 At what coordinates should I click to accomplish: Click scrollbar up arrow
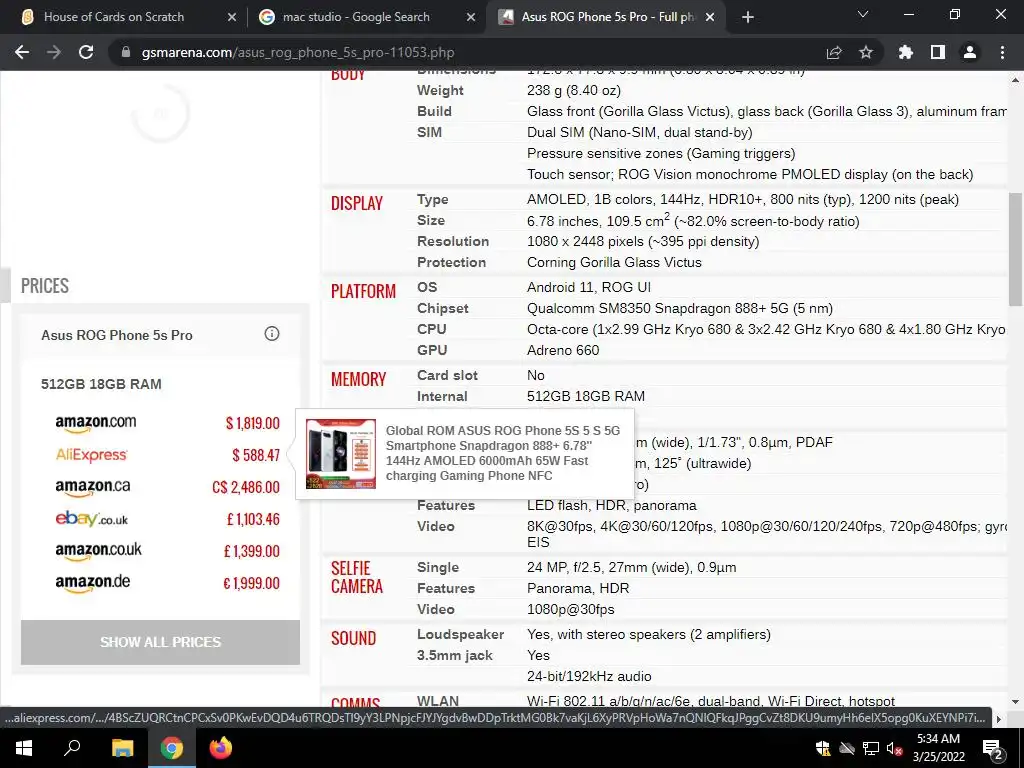point(1015,80)
